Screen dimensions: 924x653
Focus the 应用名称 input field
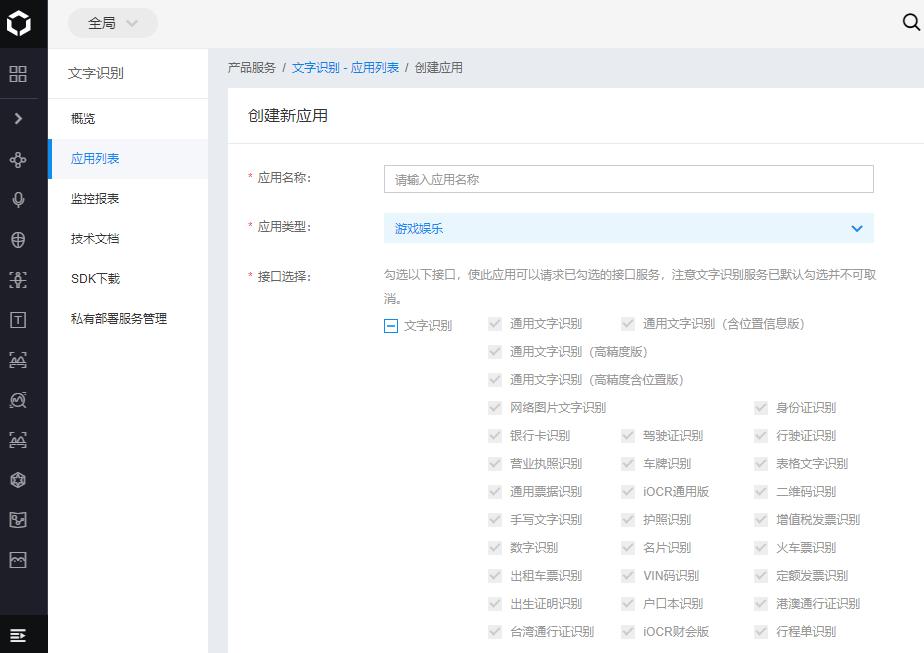coord(629,179)
